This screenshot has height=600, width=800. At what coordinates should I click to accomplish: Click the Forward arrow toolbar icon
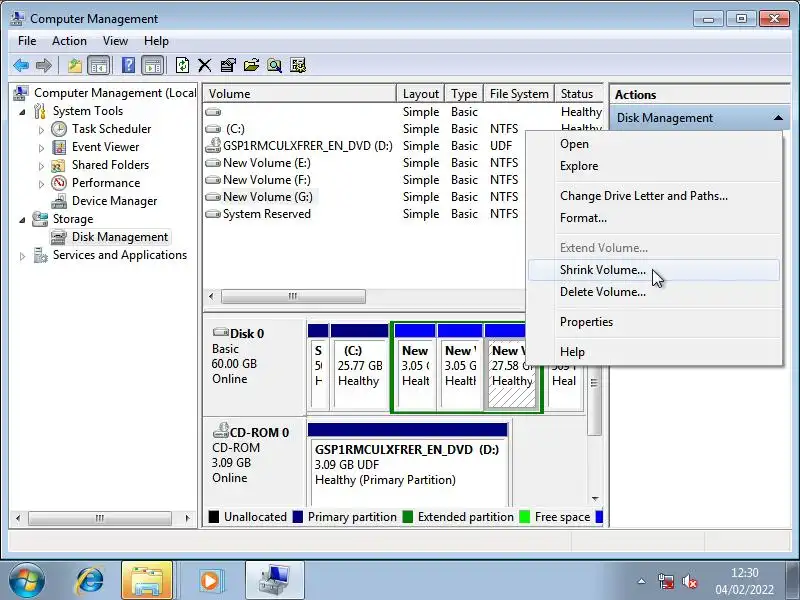pyautogui.click(x=44, y=65)
